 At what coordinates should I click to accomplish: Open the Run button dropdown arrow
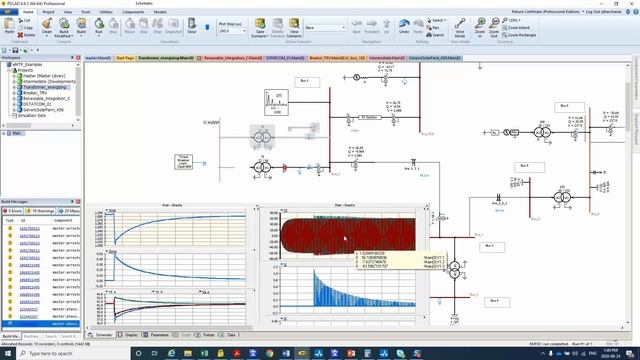(x=99, y=36)
